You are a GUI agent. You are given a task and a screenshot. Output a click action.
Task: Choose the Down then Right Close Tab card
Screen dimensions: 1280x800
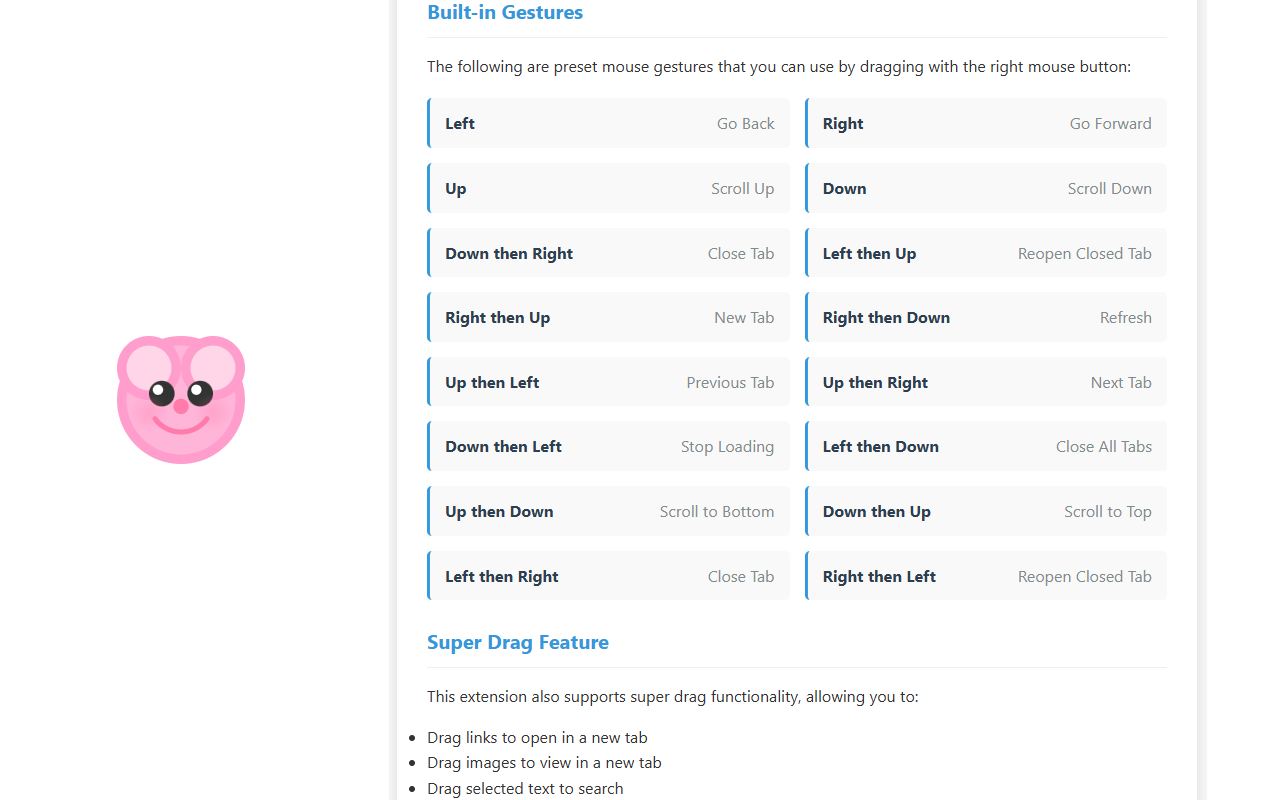pos(608,253)
